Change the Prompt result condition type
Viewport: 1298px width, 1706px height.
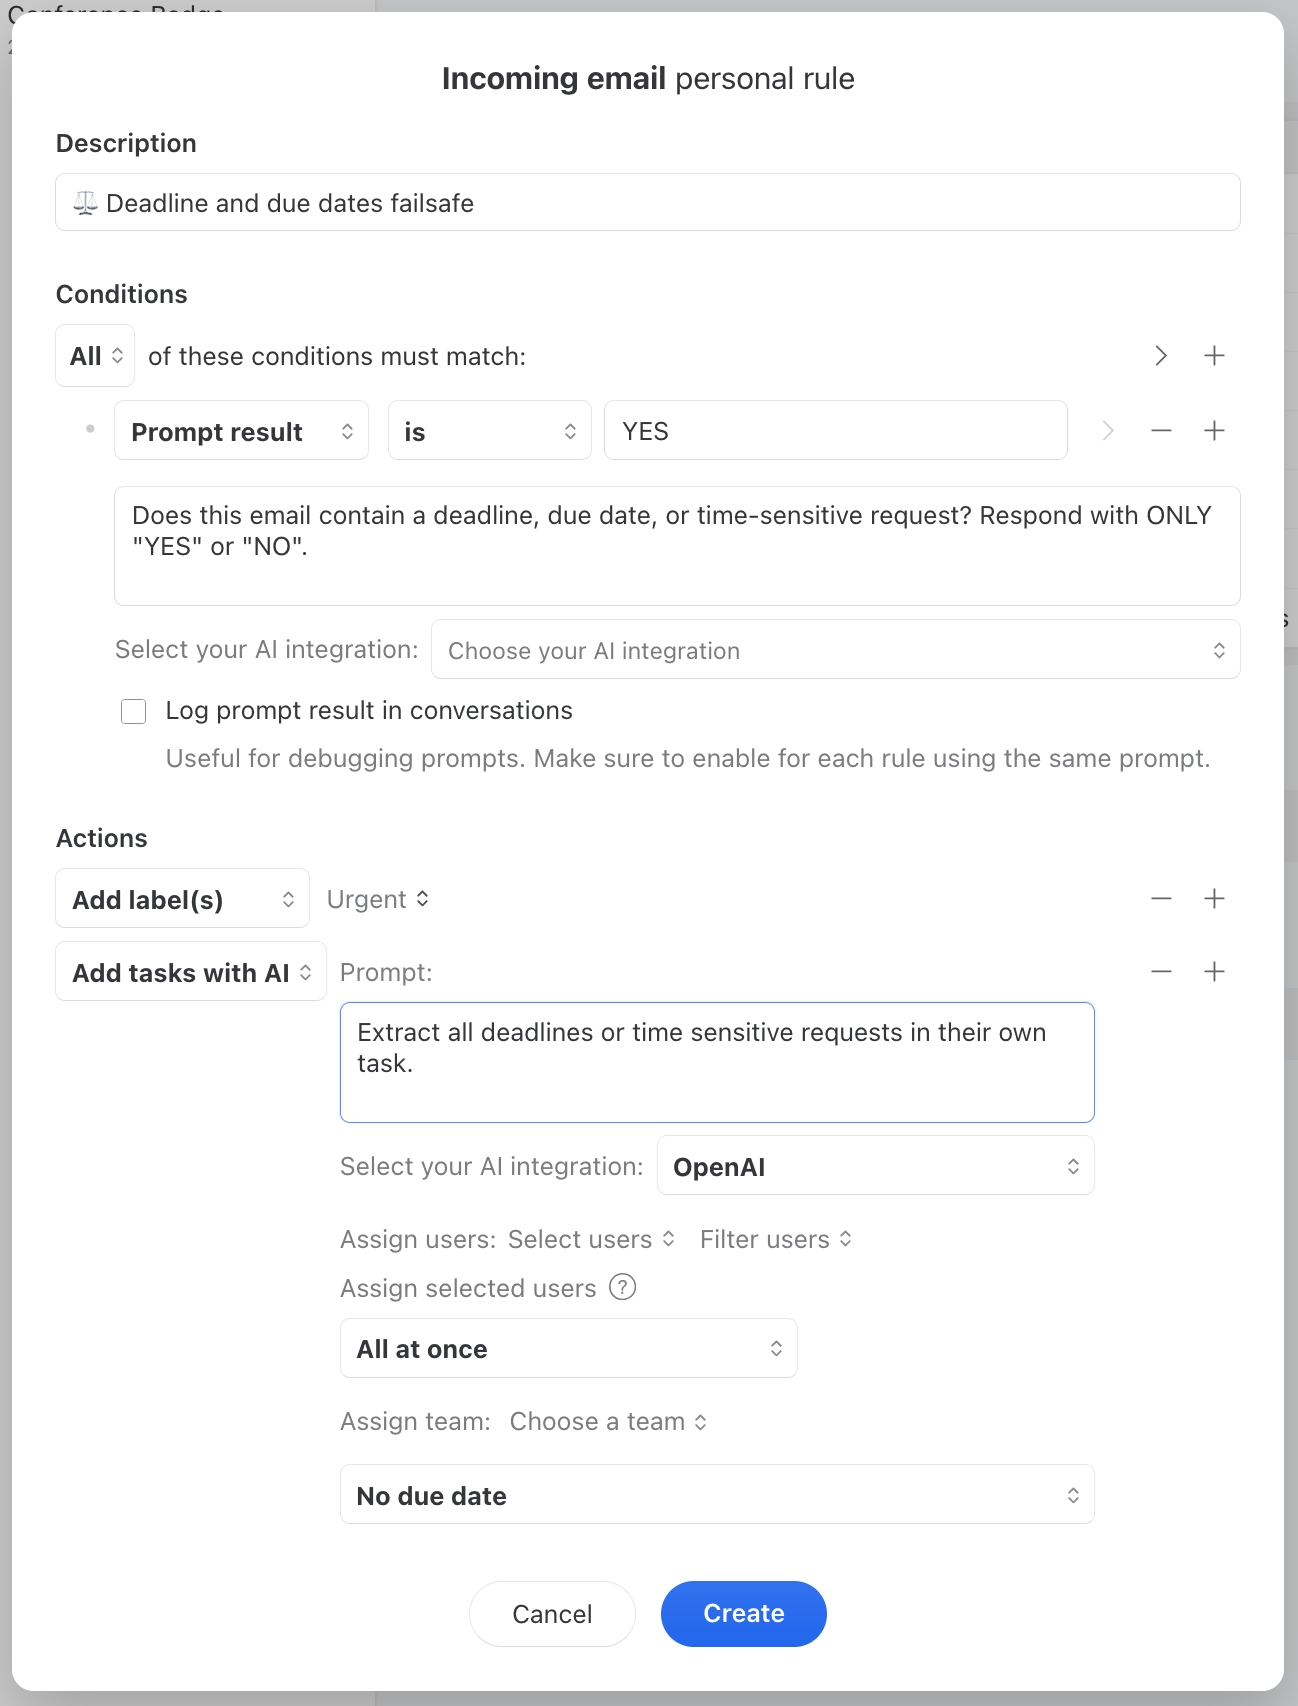point(241,430)
